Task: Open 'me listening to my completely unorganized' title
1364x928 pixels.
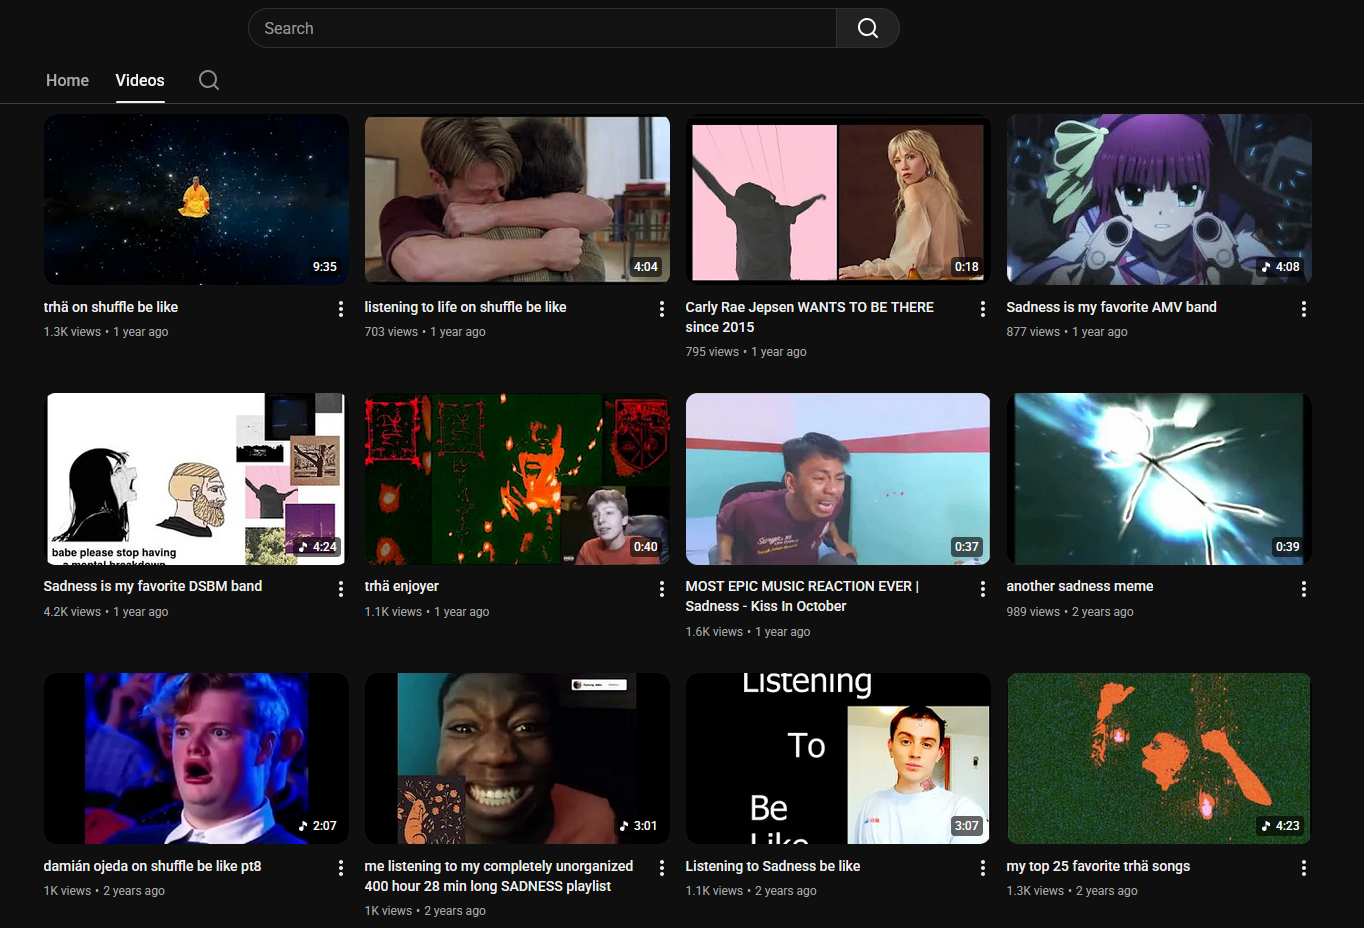Action: pyautogui.click(x=499, y=876)
